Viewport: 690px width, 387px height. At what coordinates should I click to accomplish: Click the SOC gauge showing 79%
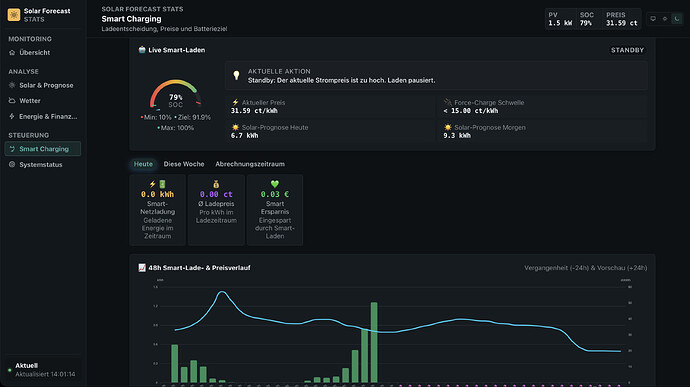(x=175, y=94)
